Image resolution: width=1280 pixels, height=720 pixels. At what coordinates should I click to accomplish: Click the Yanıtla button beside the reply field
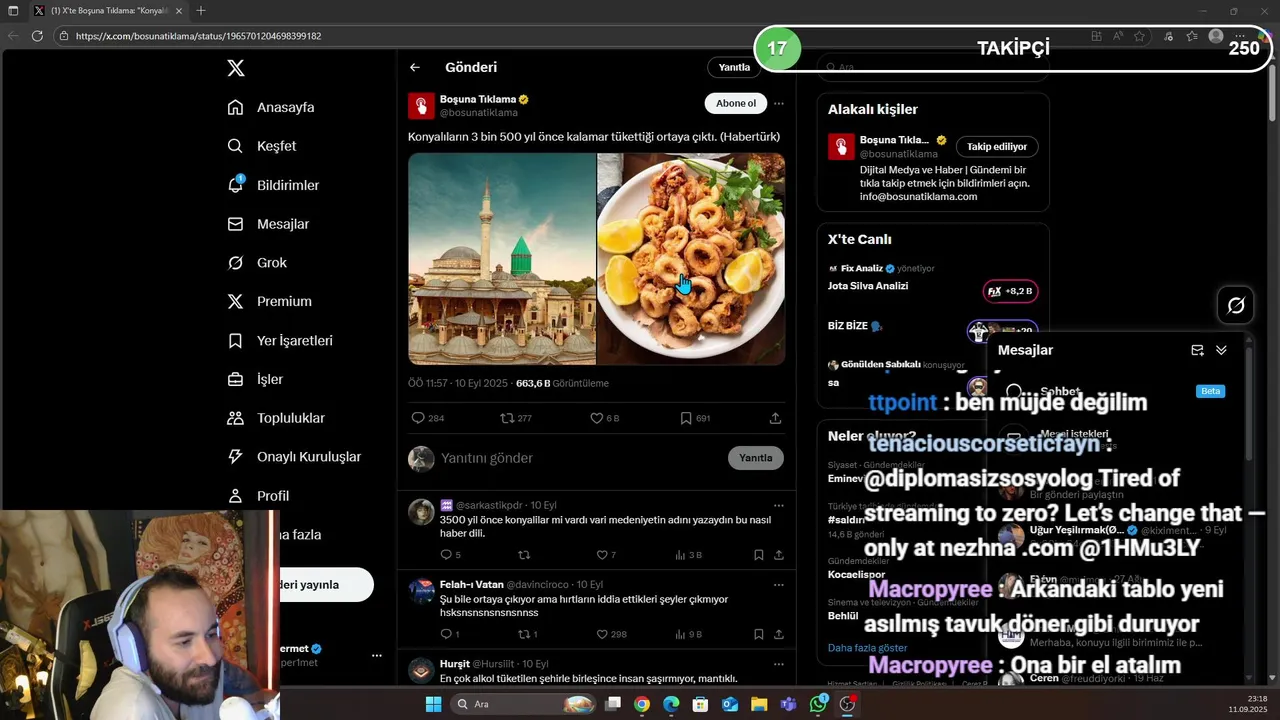pos(756,458)
